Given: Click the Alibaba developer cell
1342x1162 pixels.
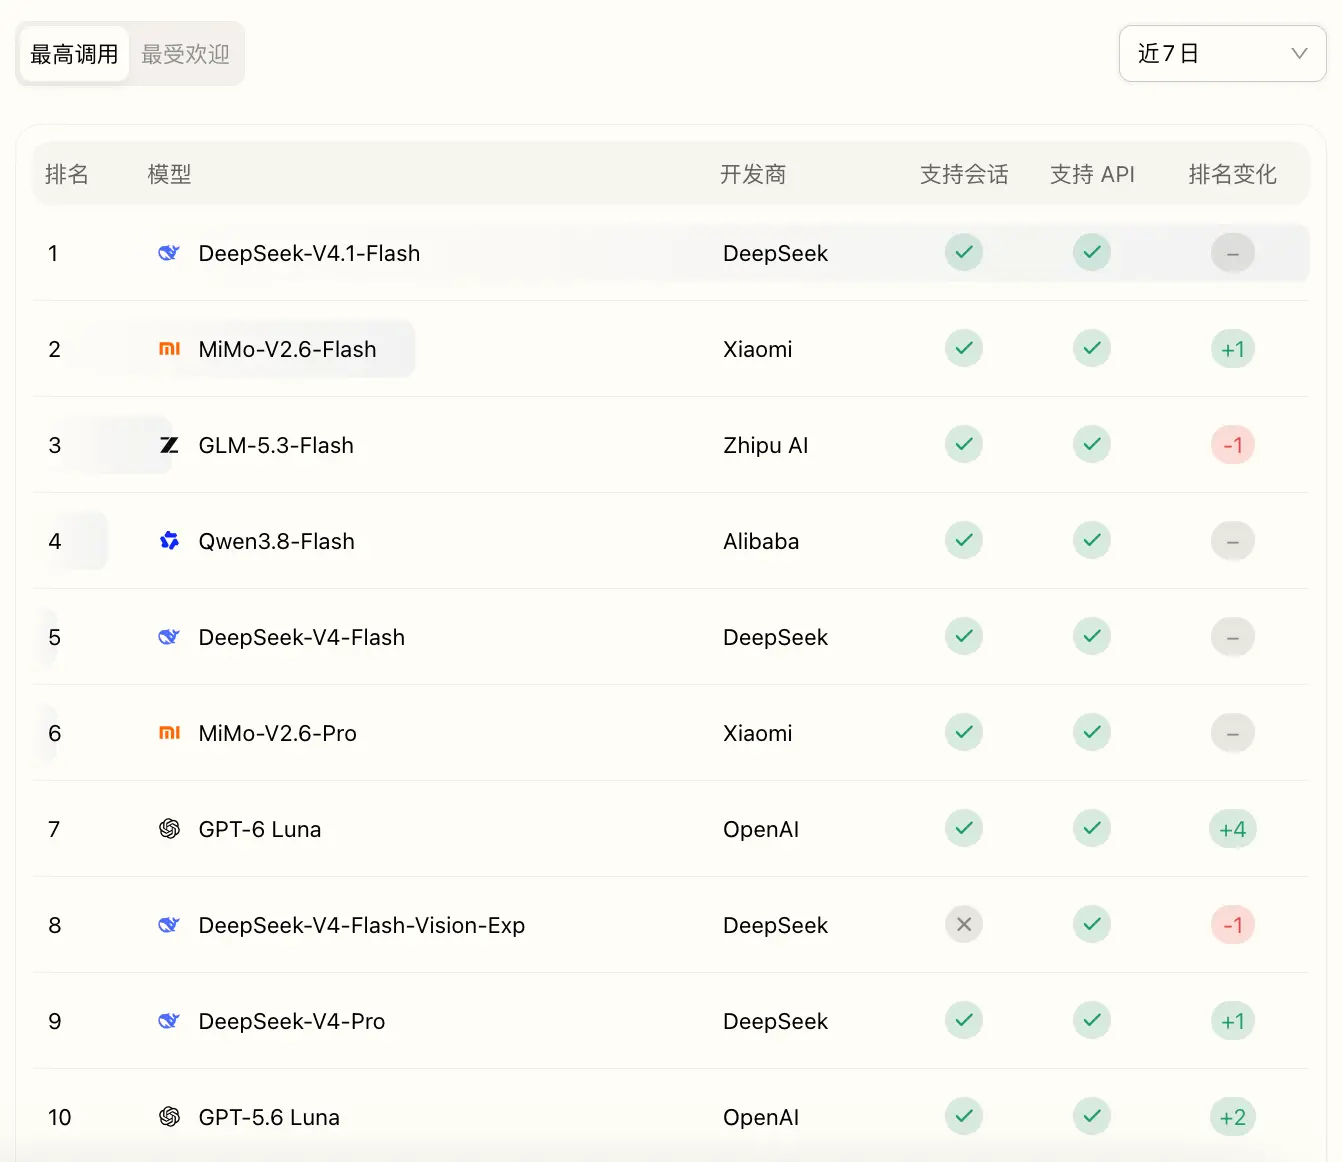Looking at the screenshot, I should tap(761, 541).
